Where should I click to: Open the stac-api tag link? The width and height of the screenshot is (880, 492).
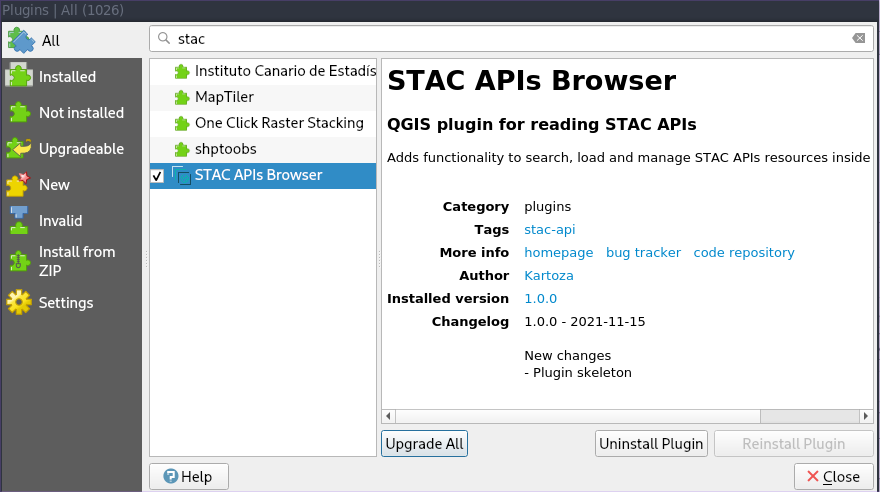tap(549, 229)
